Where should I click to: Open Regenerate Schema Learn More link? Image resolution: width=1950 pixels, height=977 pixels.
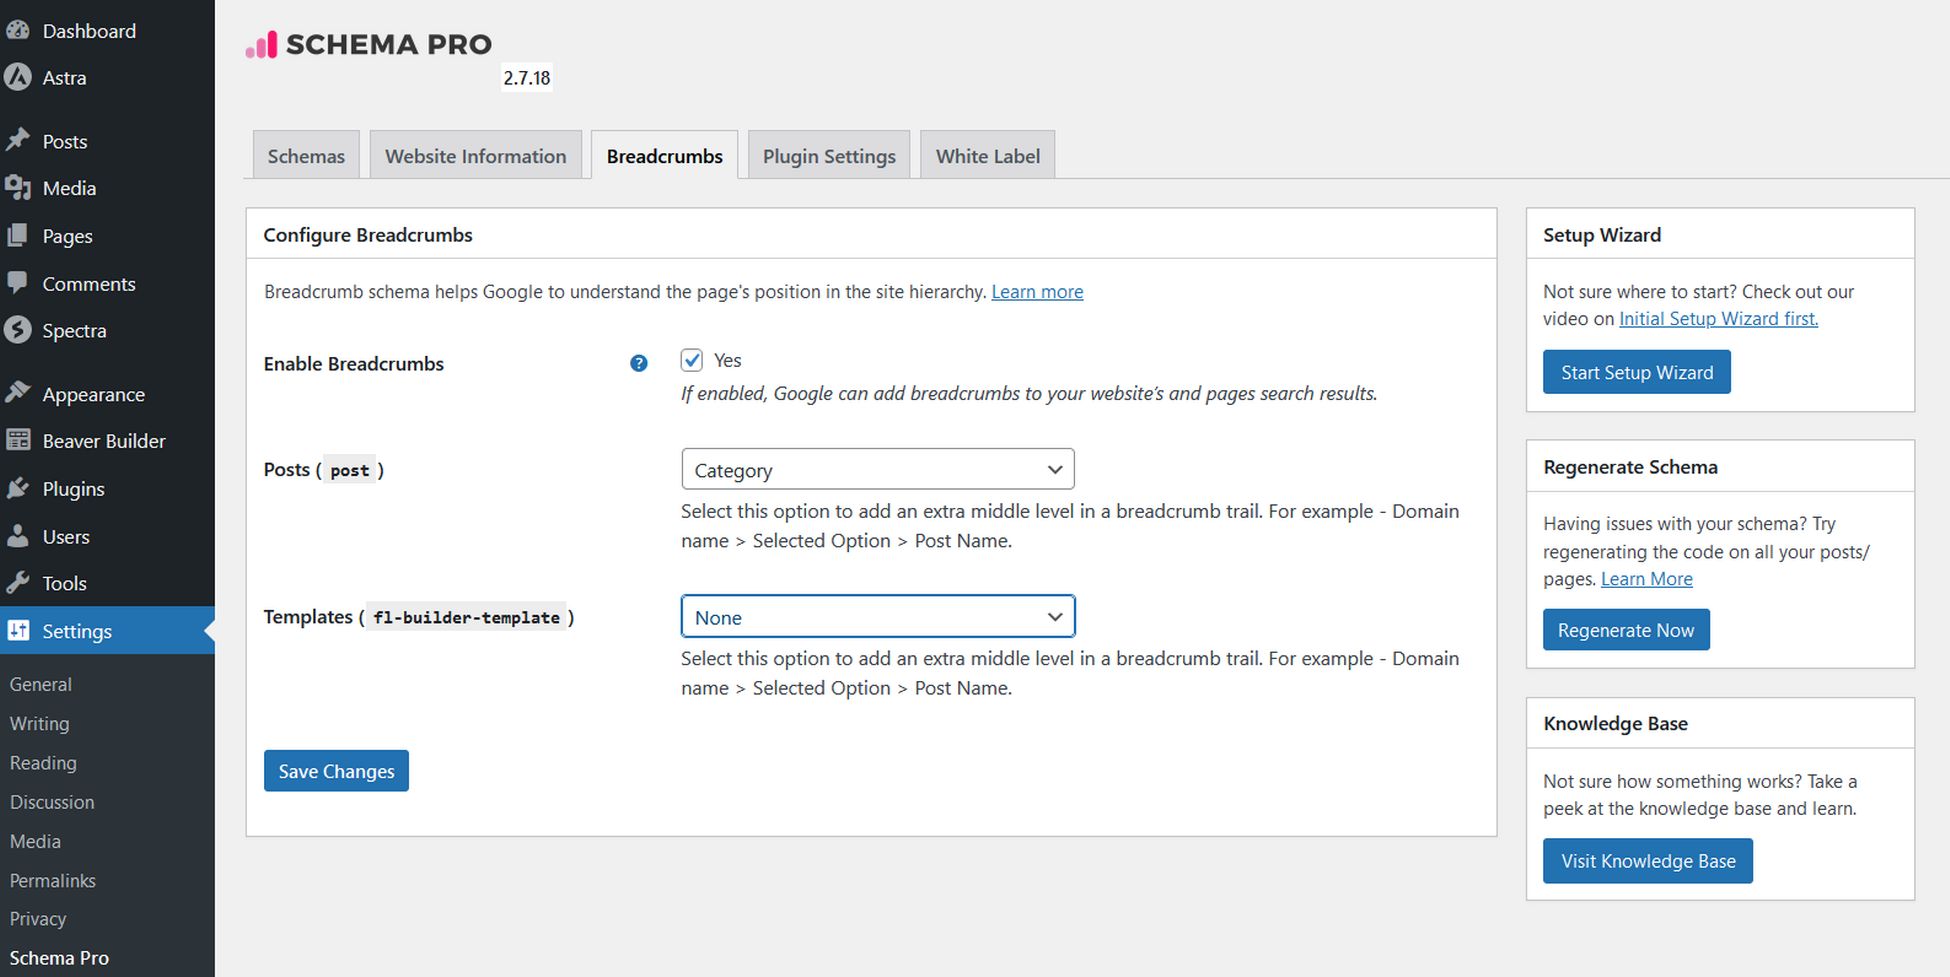[x=1647, y=578]
